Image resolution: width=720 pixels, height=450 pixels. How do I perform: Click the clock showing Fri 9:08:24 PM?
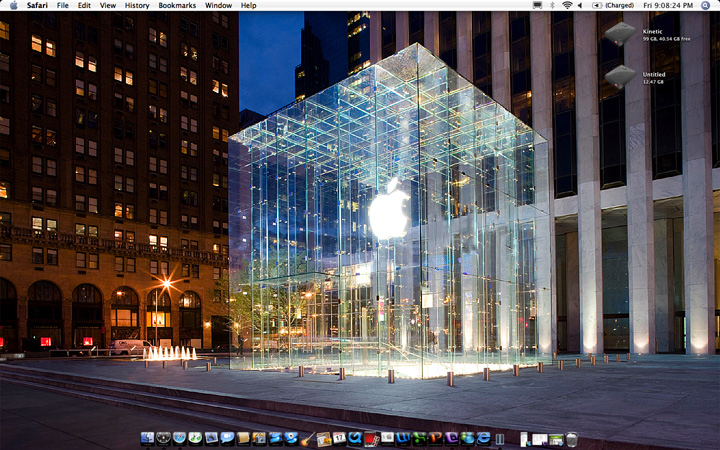668,5
